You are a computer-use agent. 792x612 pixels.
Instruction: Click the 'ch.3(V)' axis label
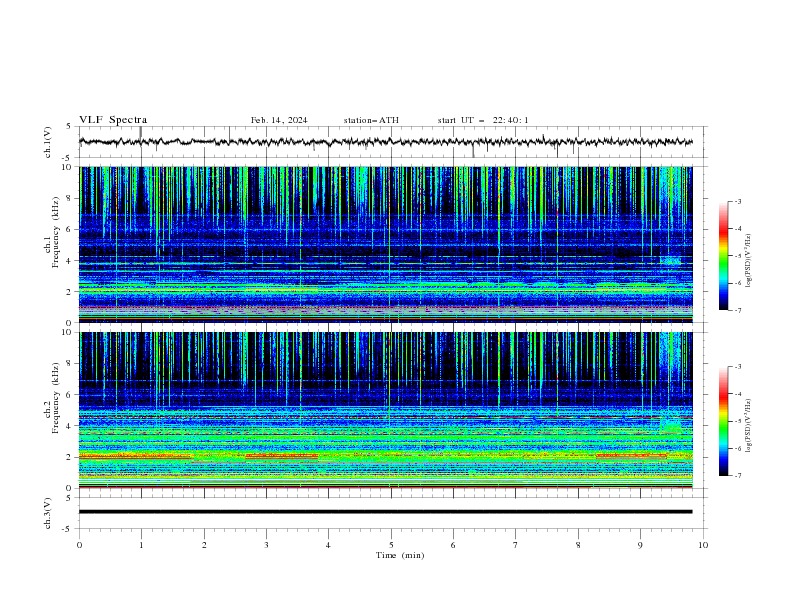(x=48, y=513)
